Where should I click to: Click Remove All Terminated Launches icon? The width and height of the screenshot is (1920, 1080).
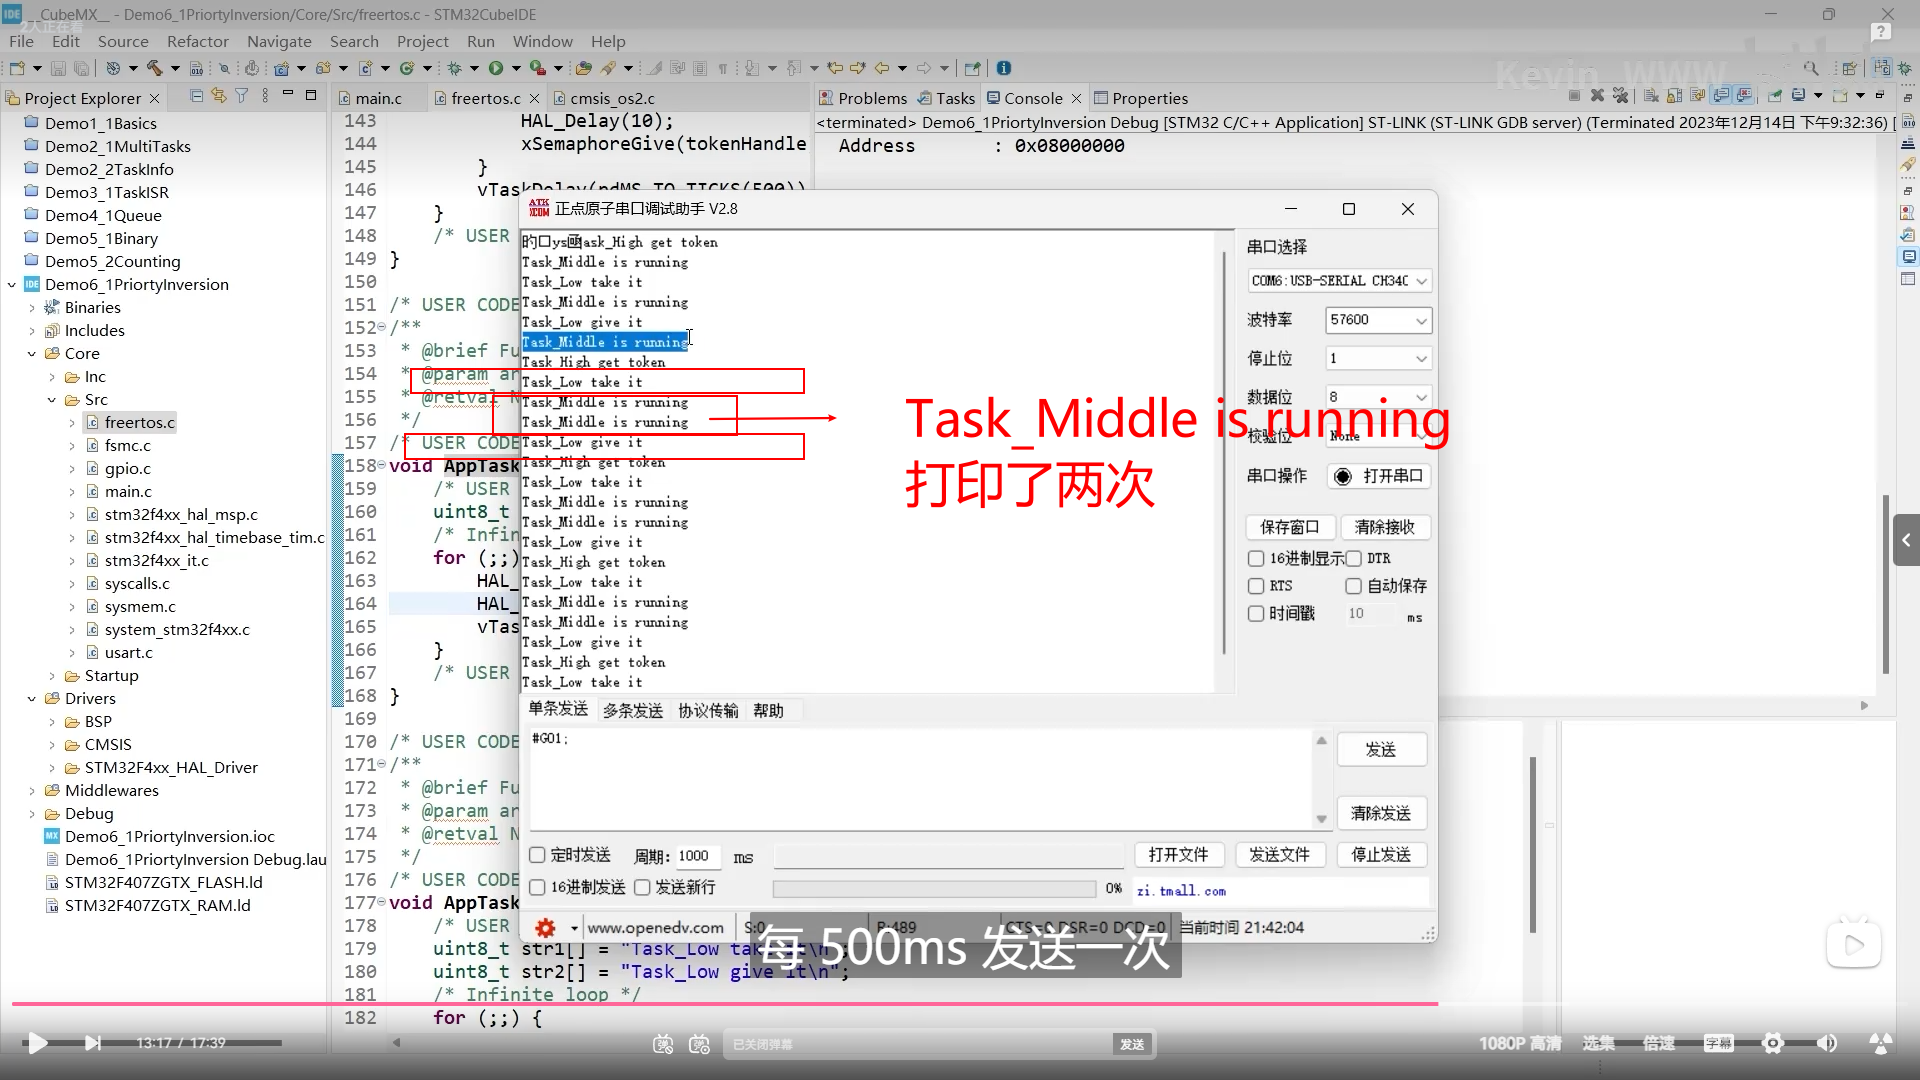click(1620, 96)
